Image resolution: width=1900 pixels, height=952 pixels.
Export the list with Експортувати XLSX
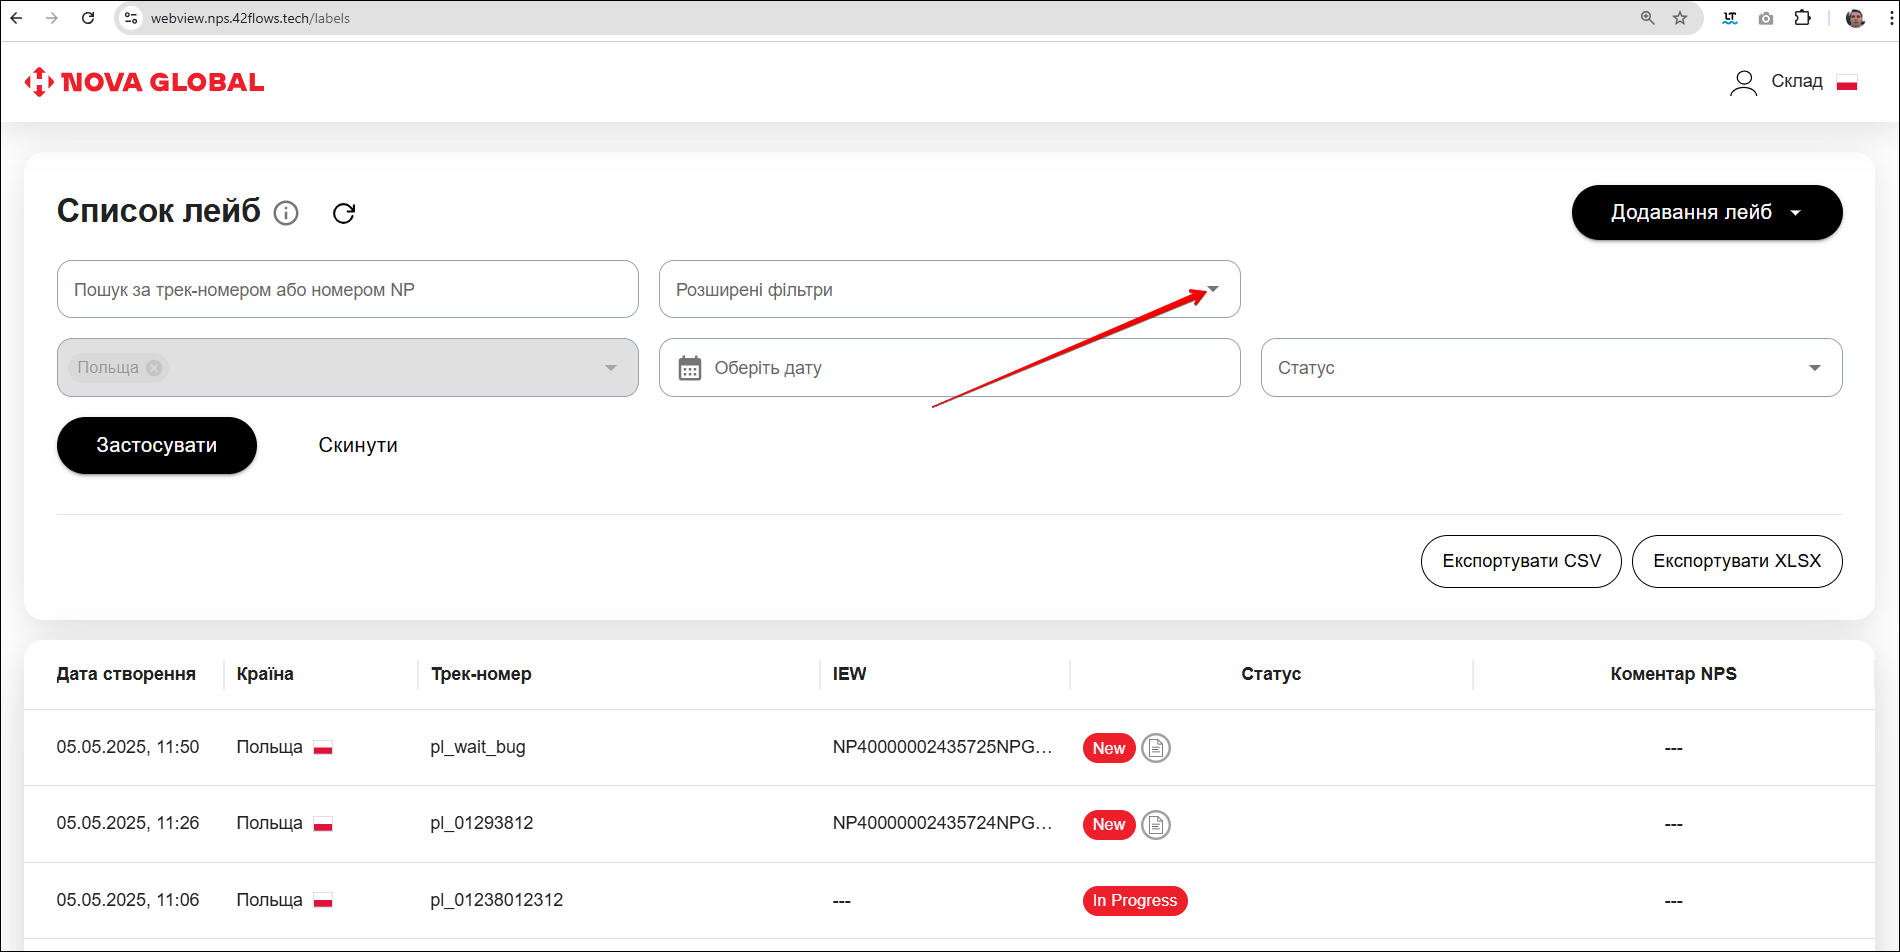[x=1736, y=561]
